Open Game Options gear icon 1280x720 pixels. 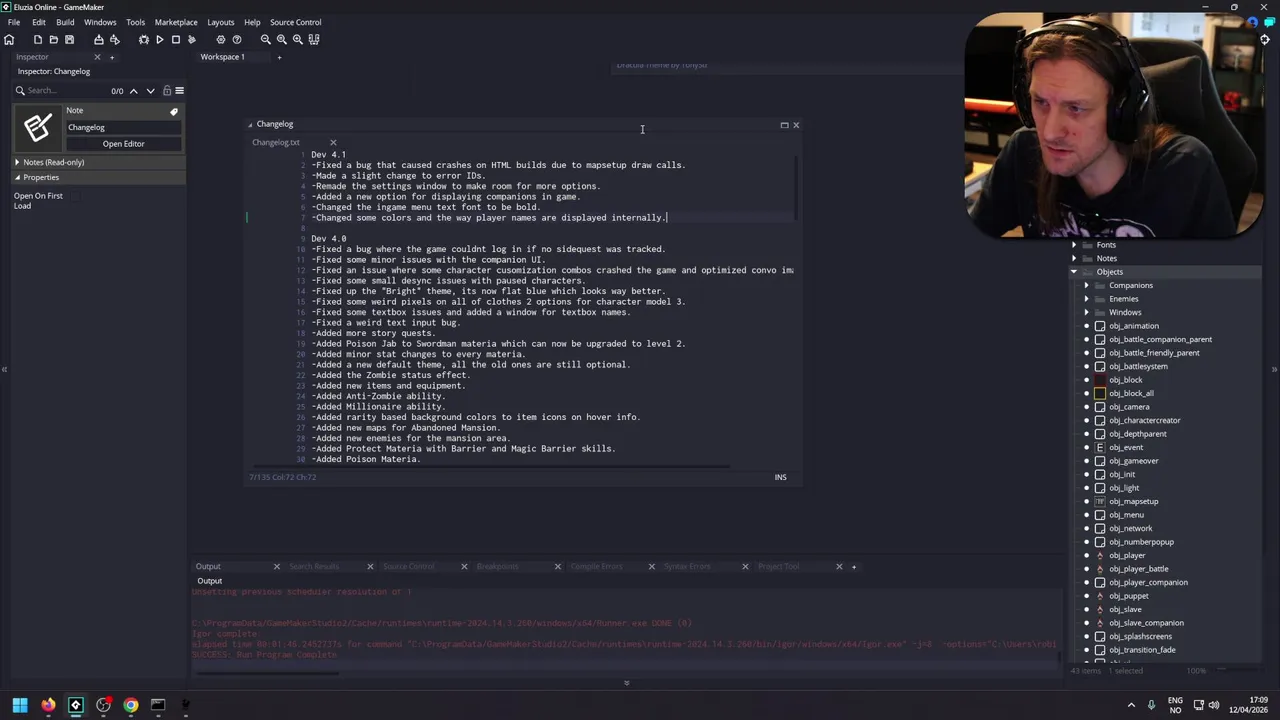click(x=221, y=39)
